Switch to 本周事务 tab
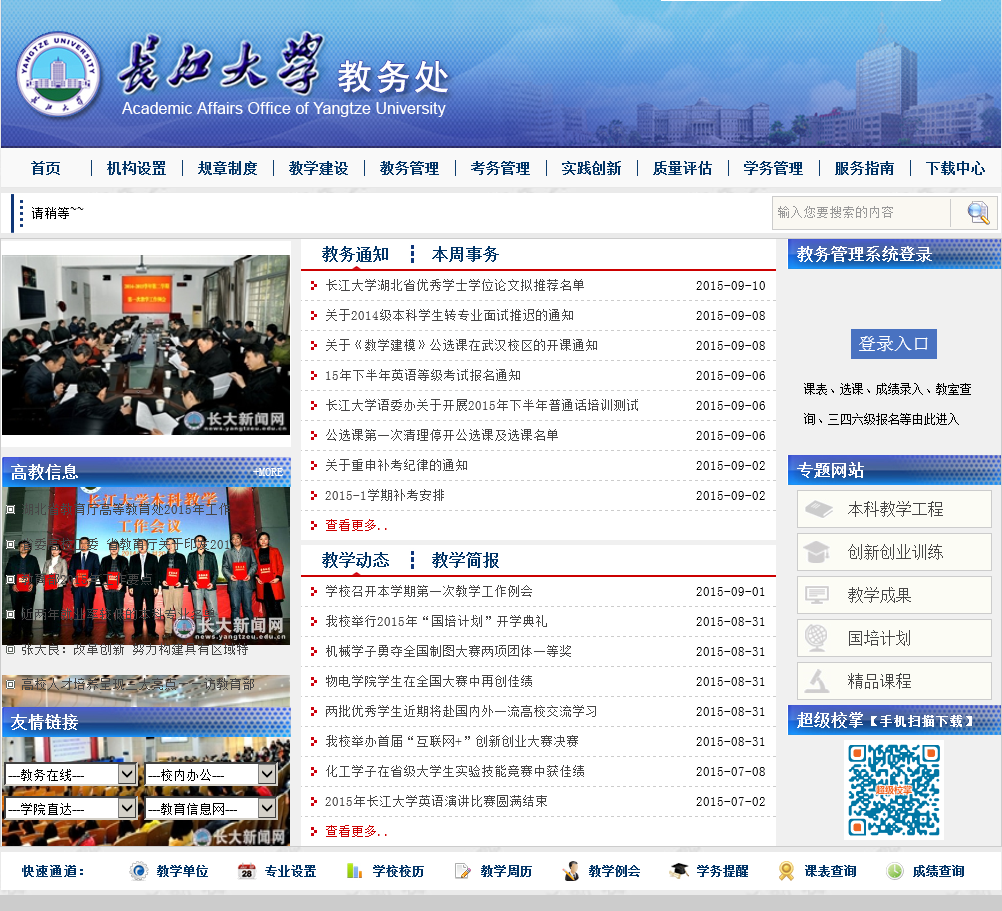 click(465, 254)
